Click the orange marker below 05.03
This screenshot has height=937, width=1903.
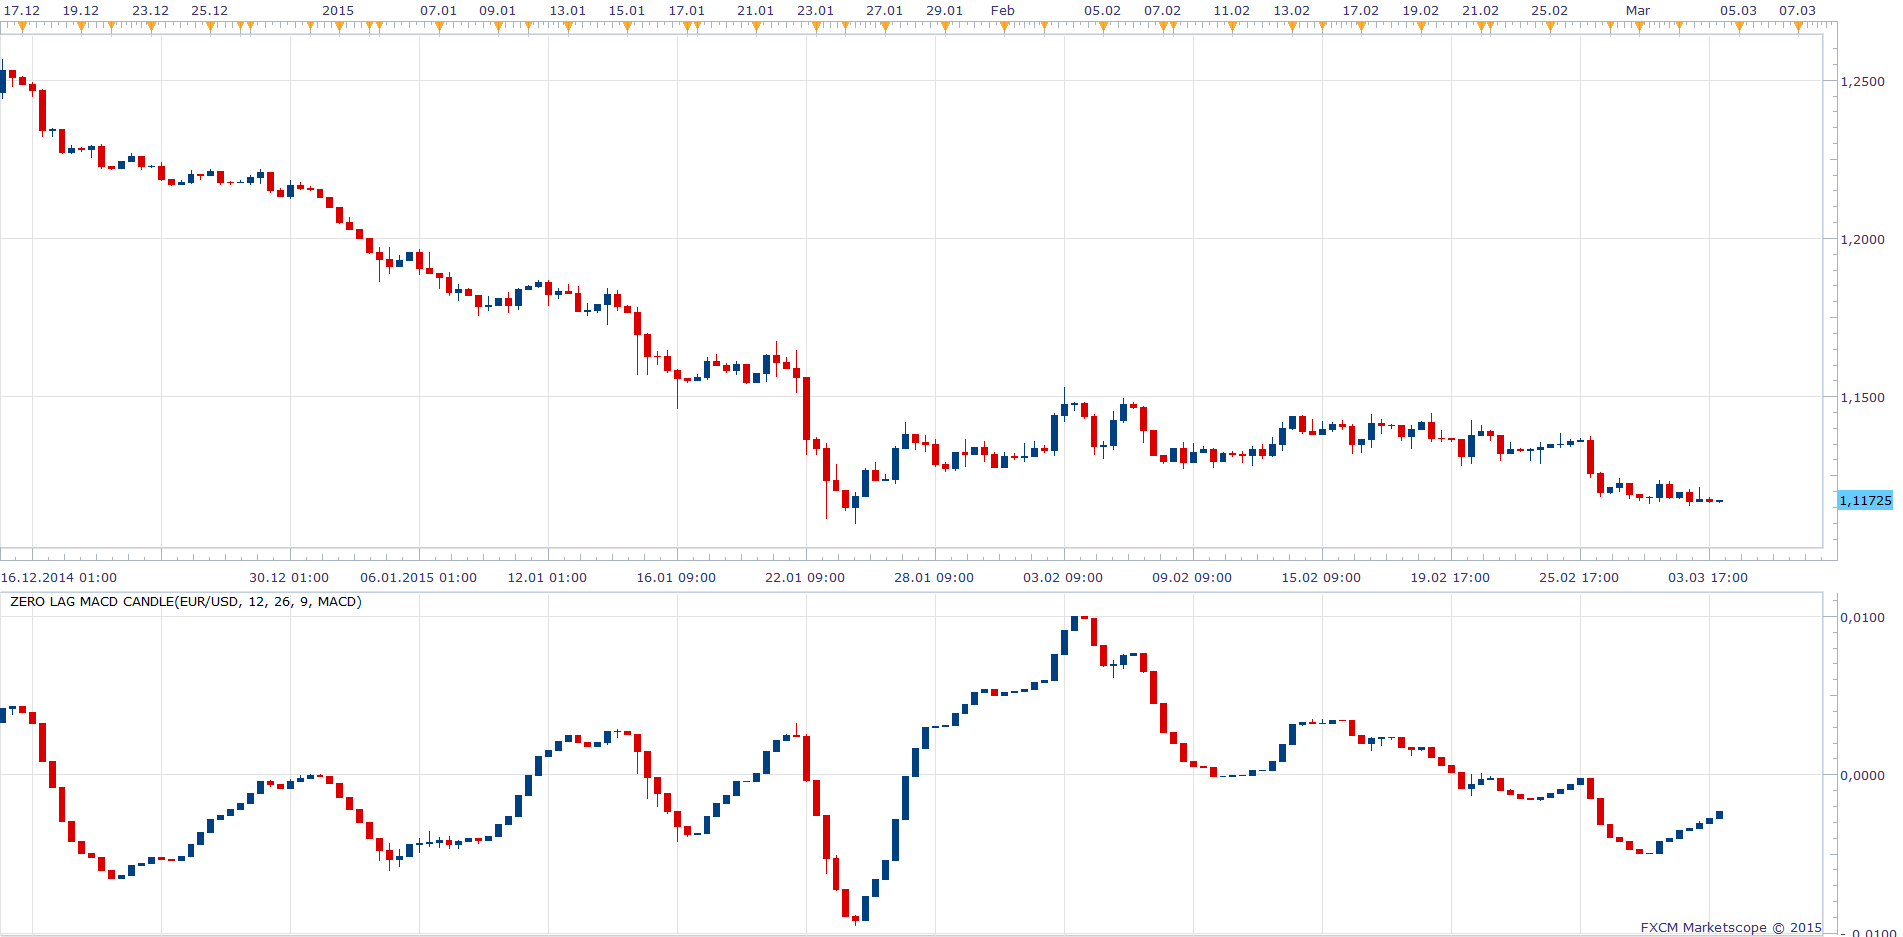click(x=1739, y=28)
